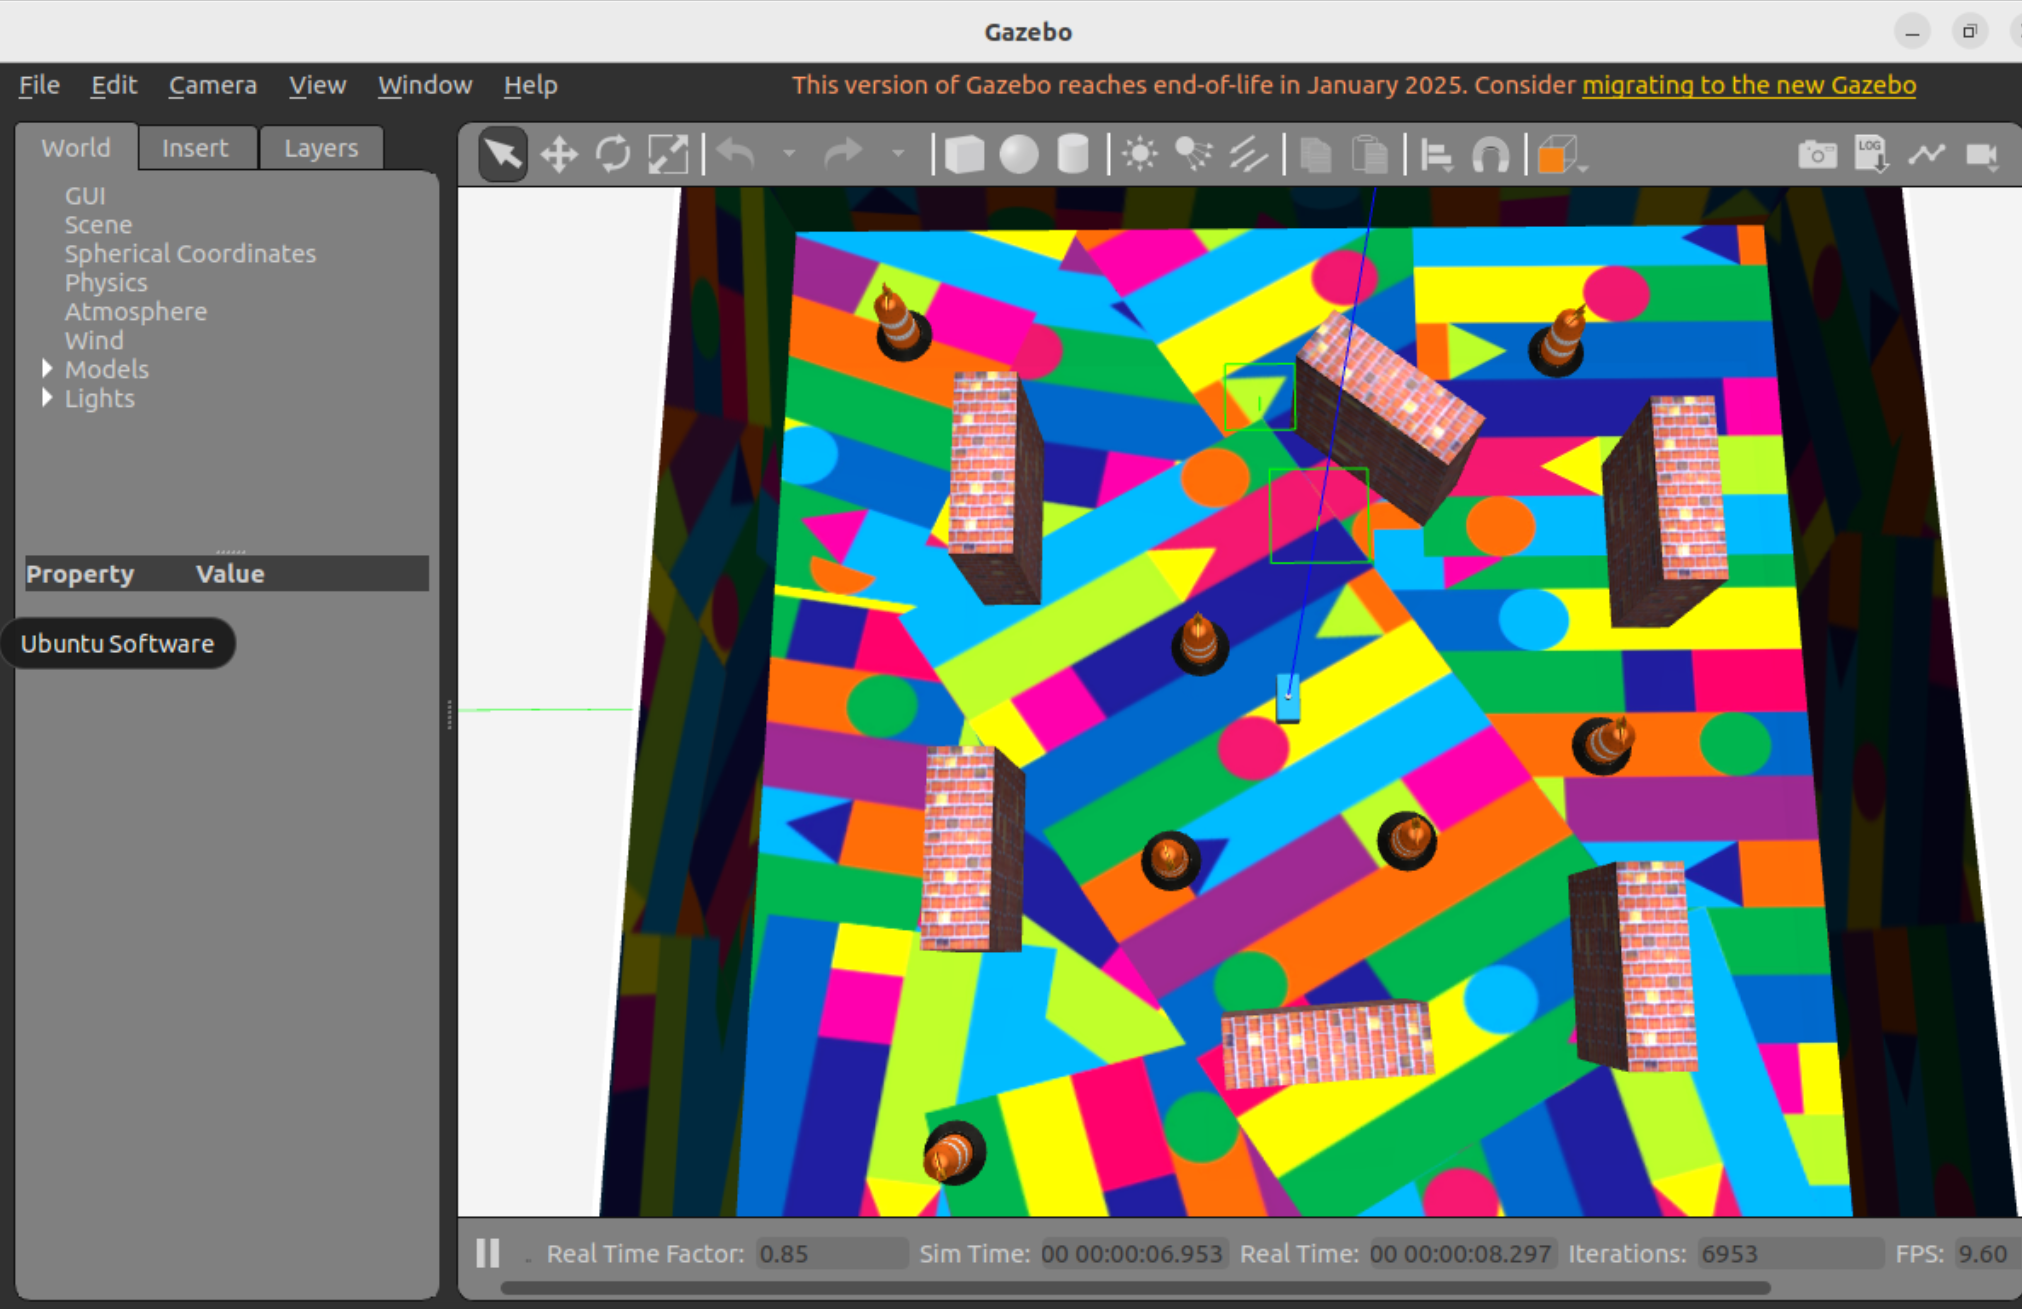Take a screenshot with camera icon
2022x1309 pixels.
point(1816,155)
